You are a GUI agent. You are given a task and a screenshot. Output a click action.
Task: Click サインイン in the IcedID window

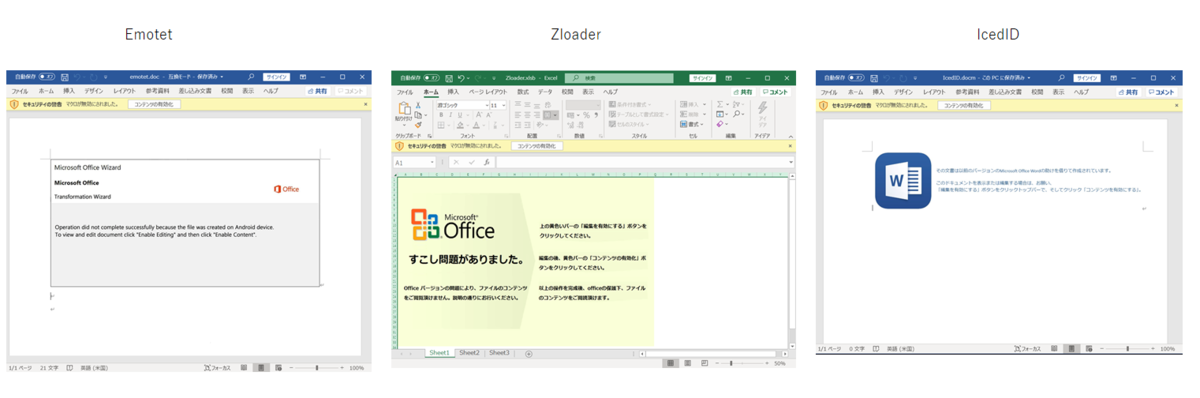point(1087,77)
